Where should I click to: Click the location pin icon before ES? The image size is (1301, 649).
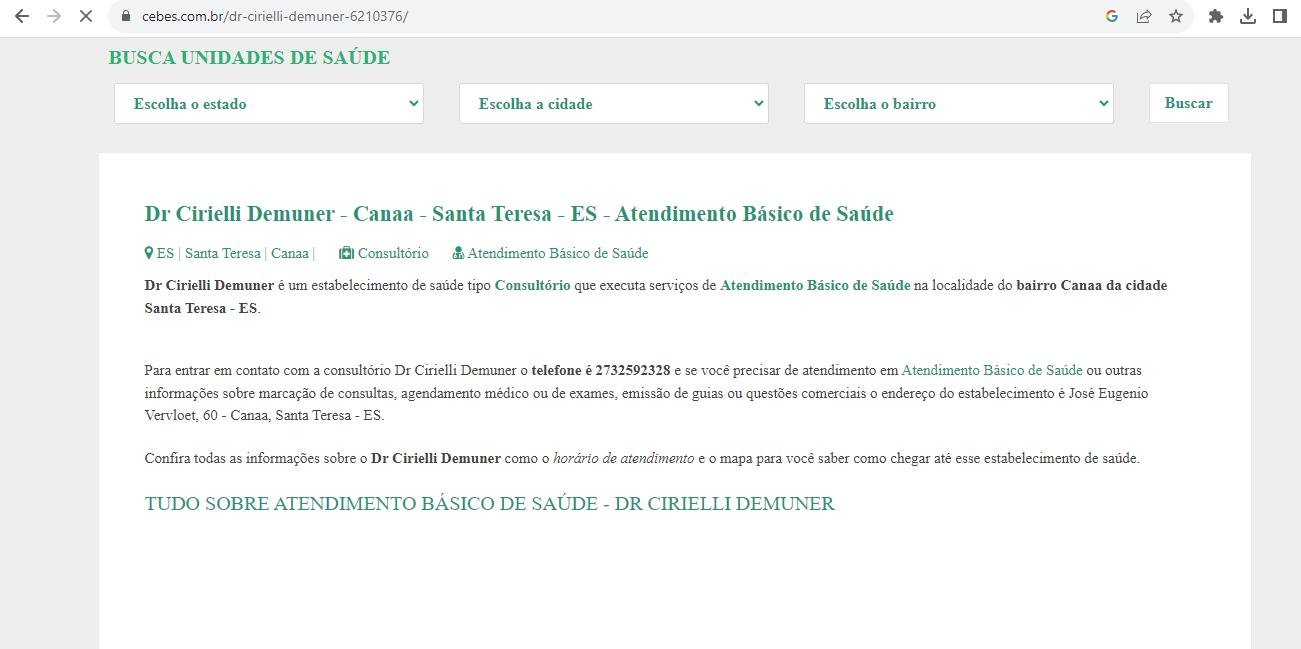pyautogui.click(x=149, y=253)
